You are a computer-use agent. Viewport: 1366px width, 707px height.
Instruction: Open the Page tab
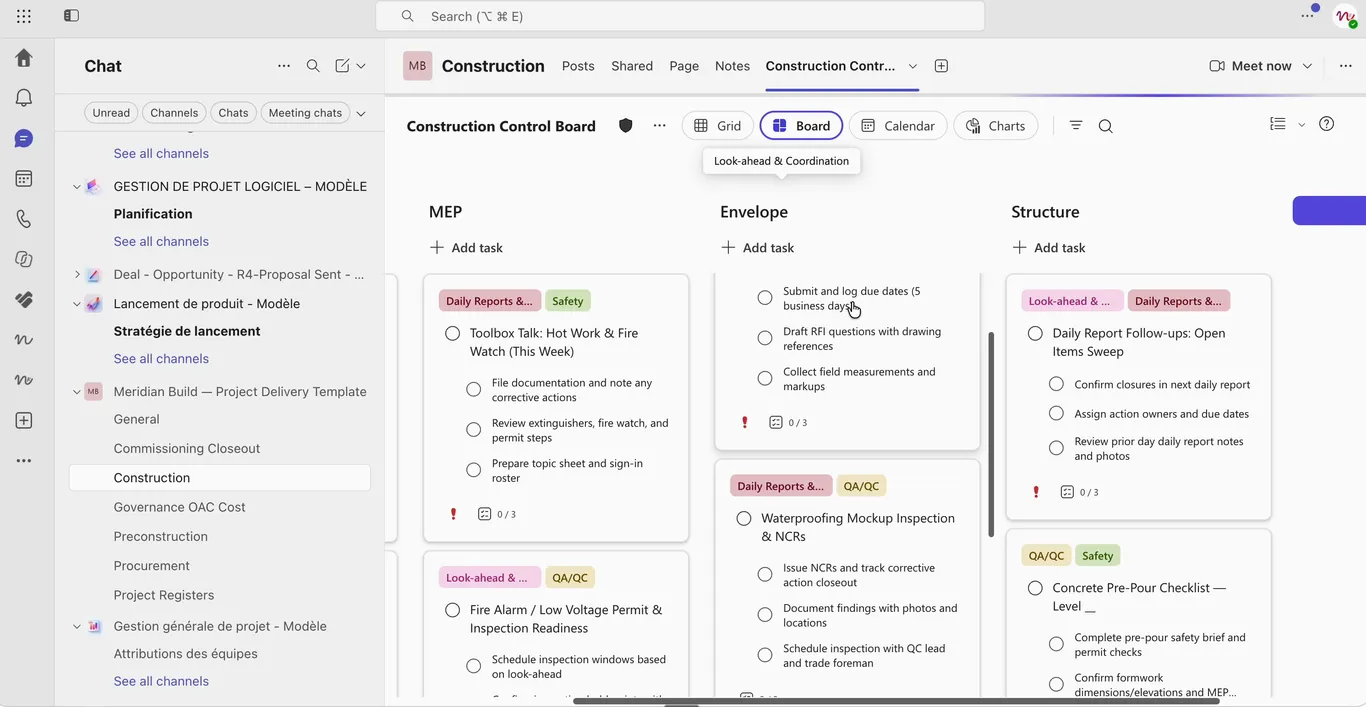pyautogui.click(x=684, y=66)
